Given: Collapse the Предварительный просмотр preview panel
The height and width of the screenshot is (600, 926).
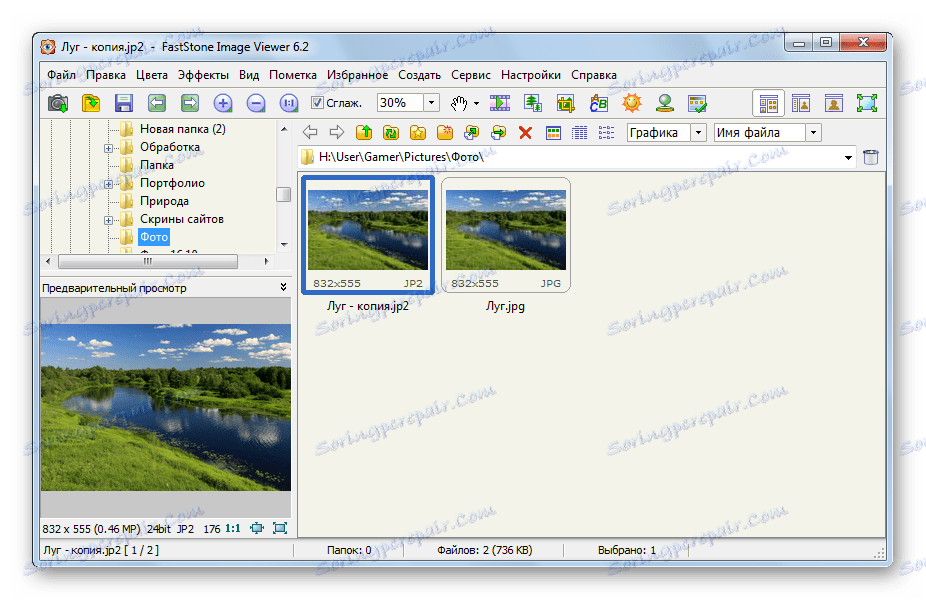Looking at the screenshot, I should tap(283, 288).
